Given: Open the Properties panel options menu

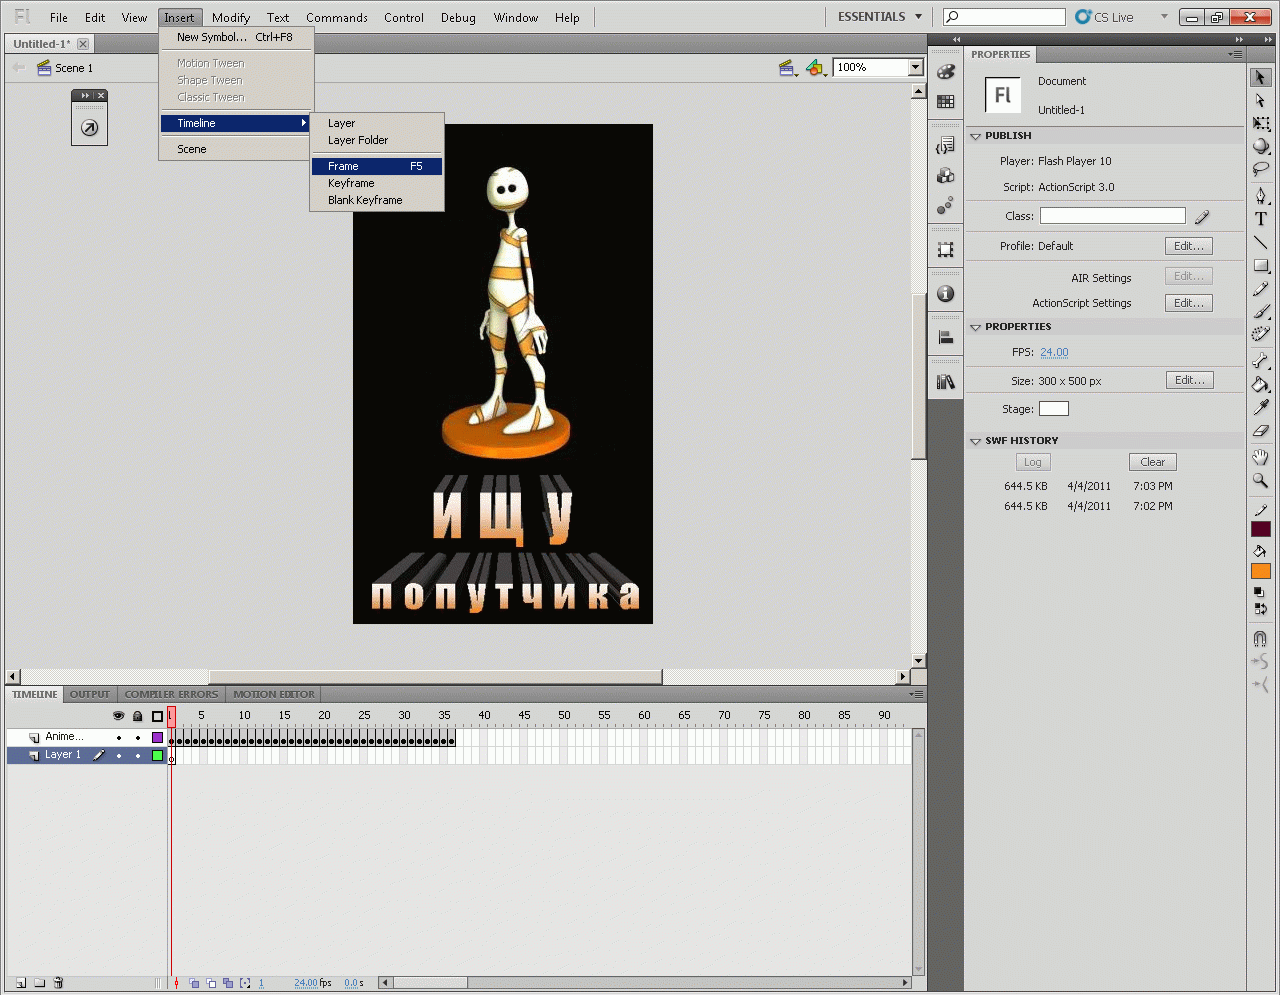Looking at the screenshot, I should tap(1235, 54).
